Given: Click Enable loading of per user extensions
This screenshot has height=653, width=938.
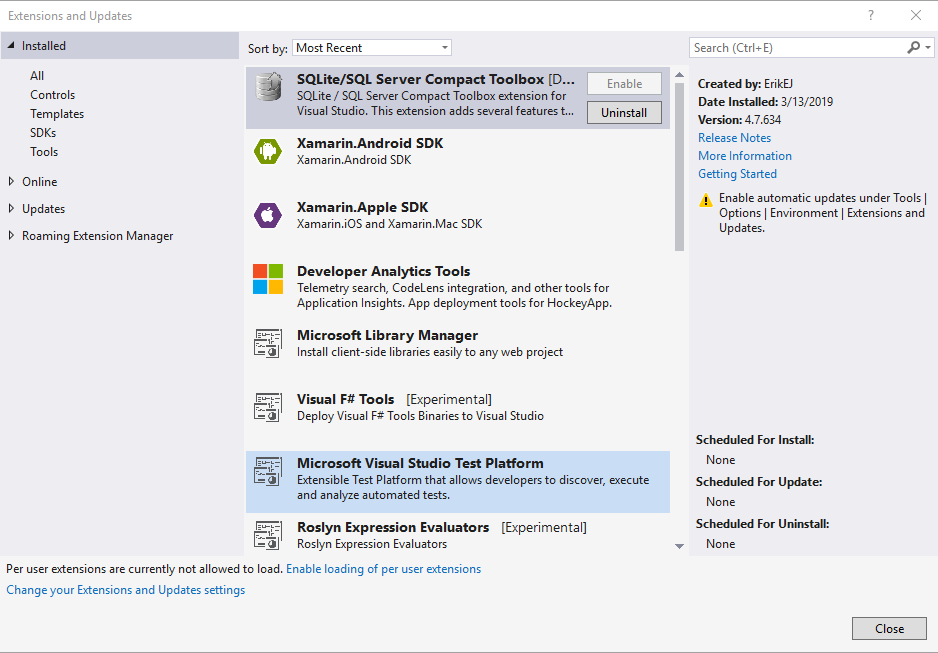Looking at the screenshot, I should click(383, 569).
